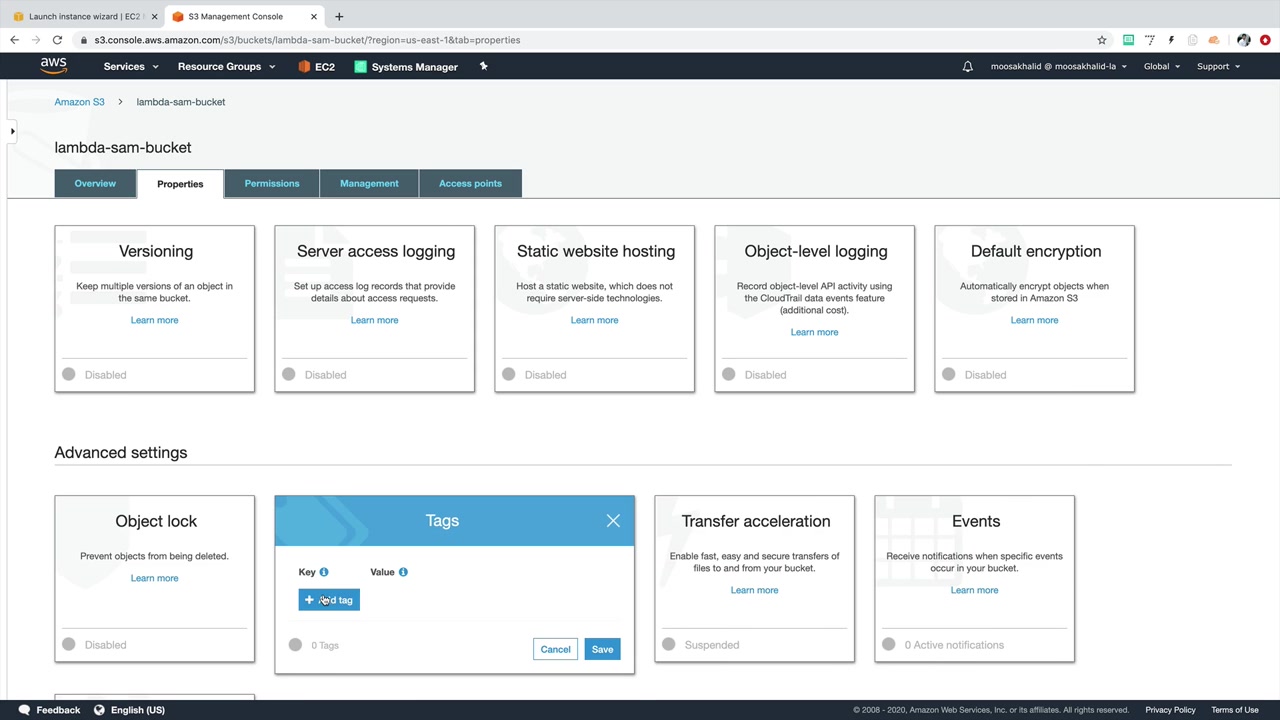The image size is (1280, 720).
Task: Open the Access points tab
Action: point(470,183)
